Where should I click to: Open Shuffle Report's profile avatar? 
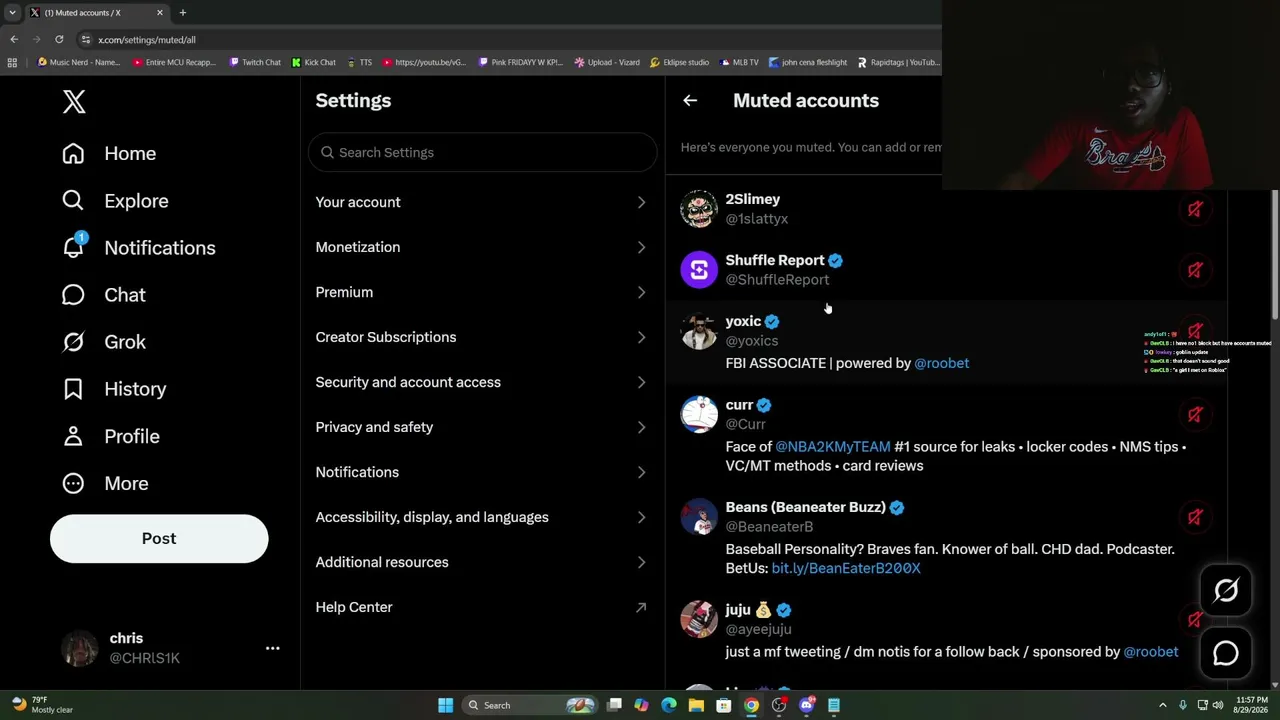(699, 270)
